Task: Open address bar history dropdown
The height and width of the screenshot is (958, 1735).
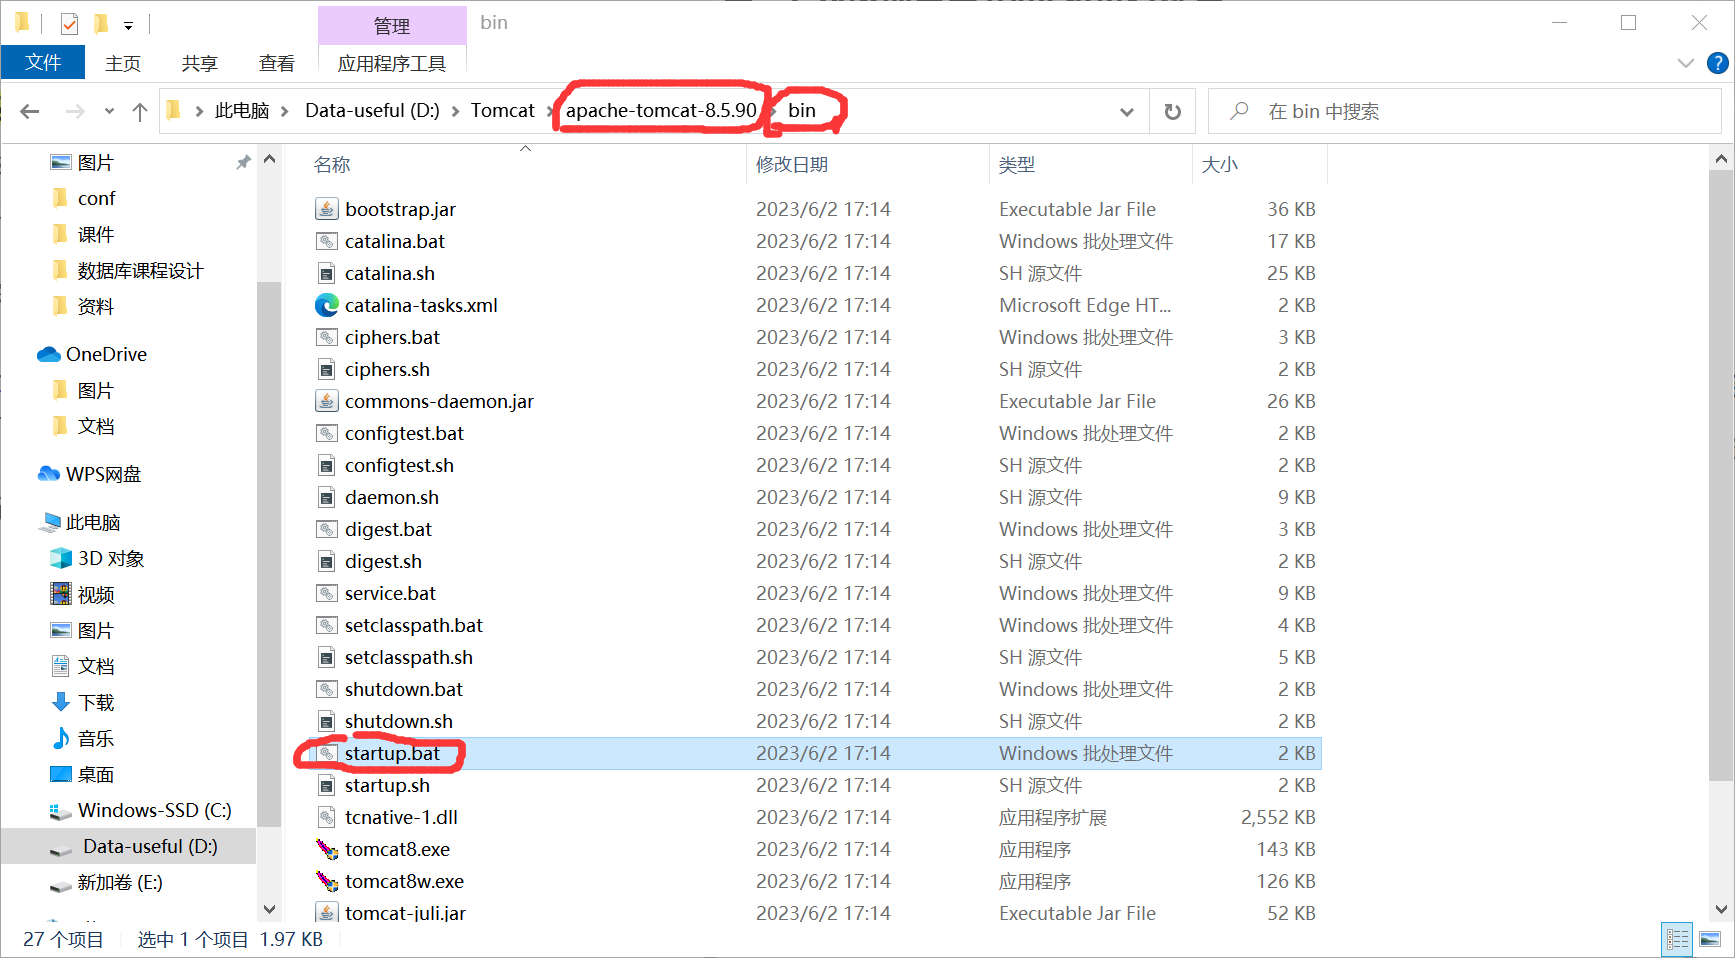Action: coord(1127,111)
